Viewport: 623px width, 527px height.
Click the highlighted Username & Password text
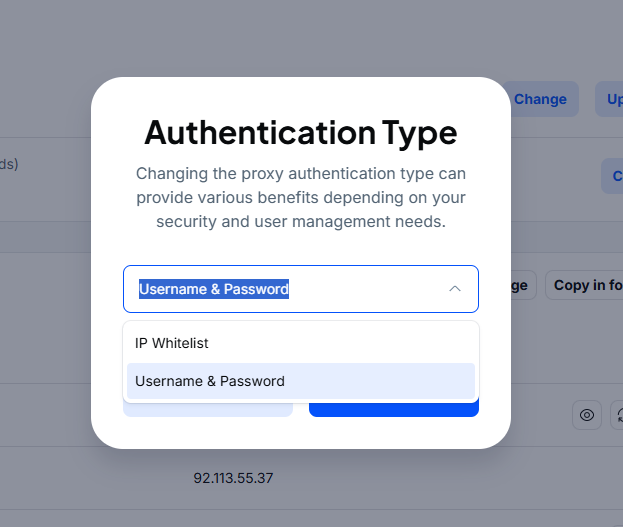(214, 289)
